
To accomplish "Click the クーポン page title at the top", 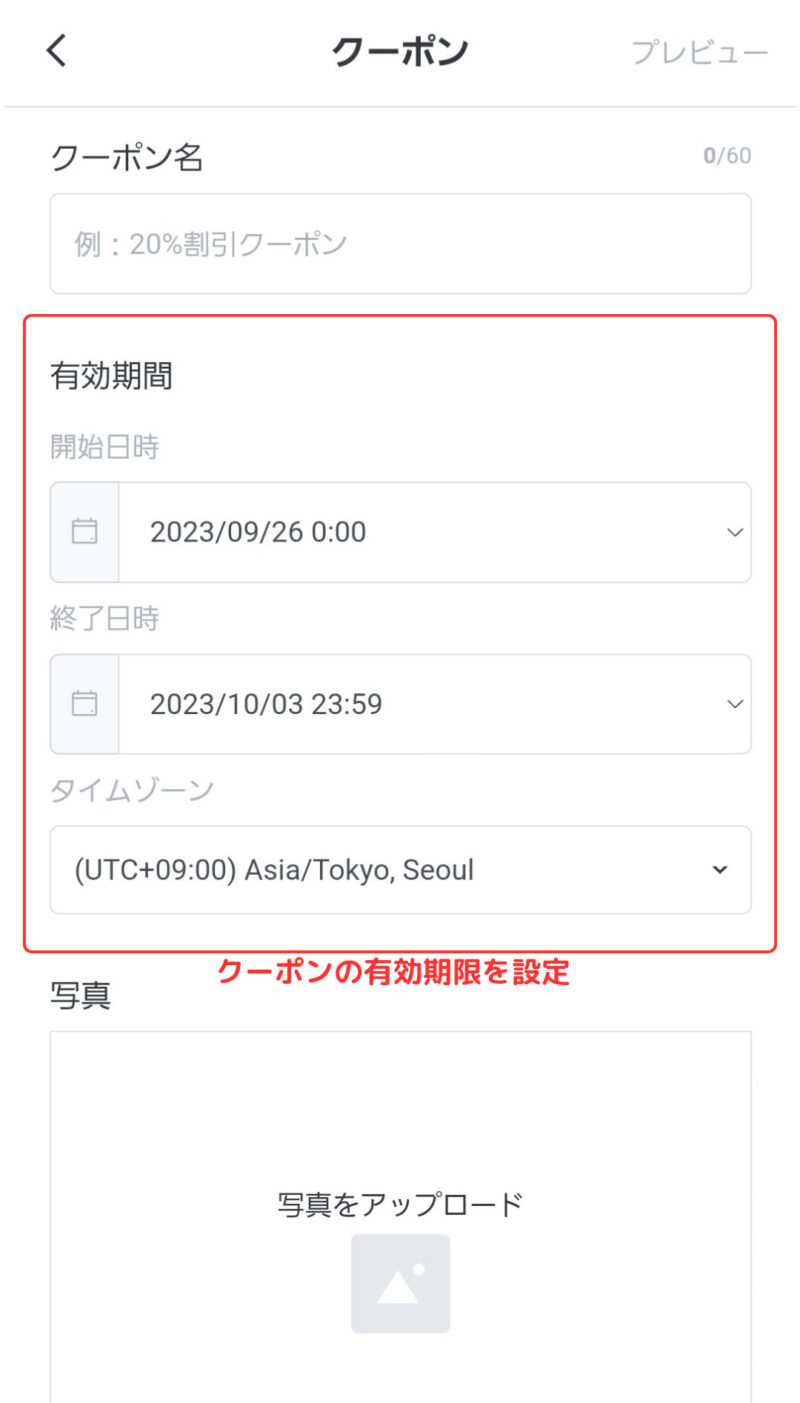I will [x=400, y=51].
